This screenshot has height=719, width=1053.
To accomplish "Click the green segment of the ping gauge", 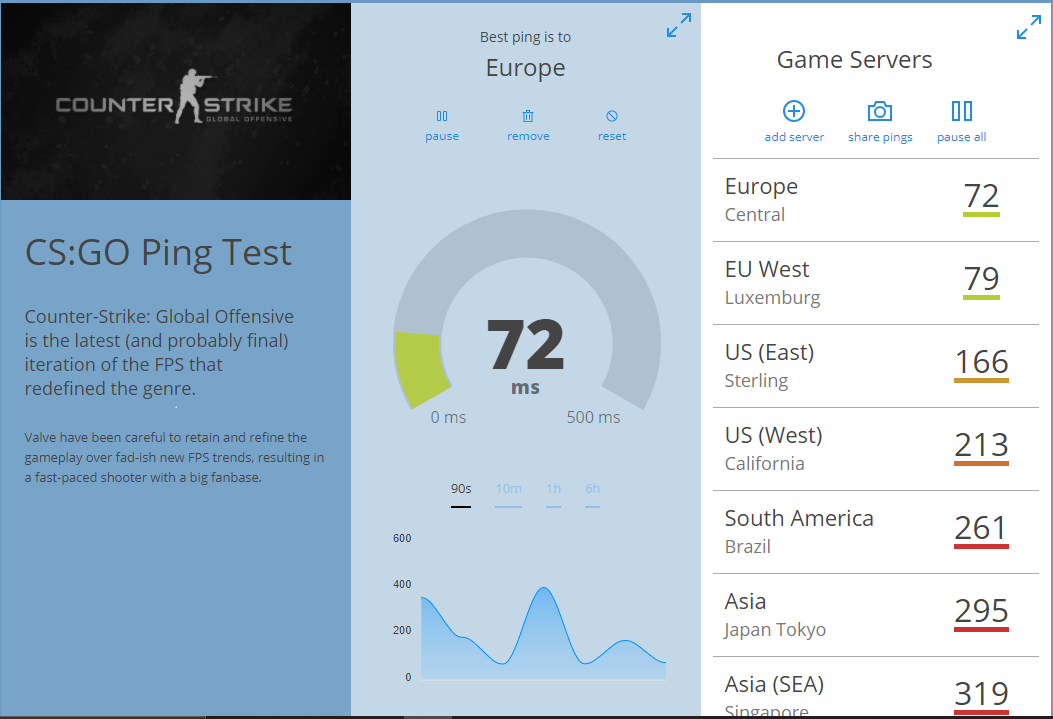I will [x=420, y=368].
